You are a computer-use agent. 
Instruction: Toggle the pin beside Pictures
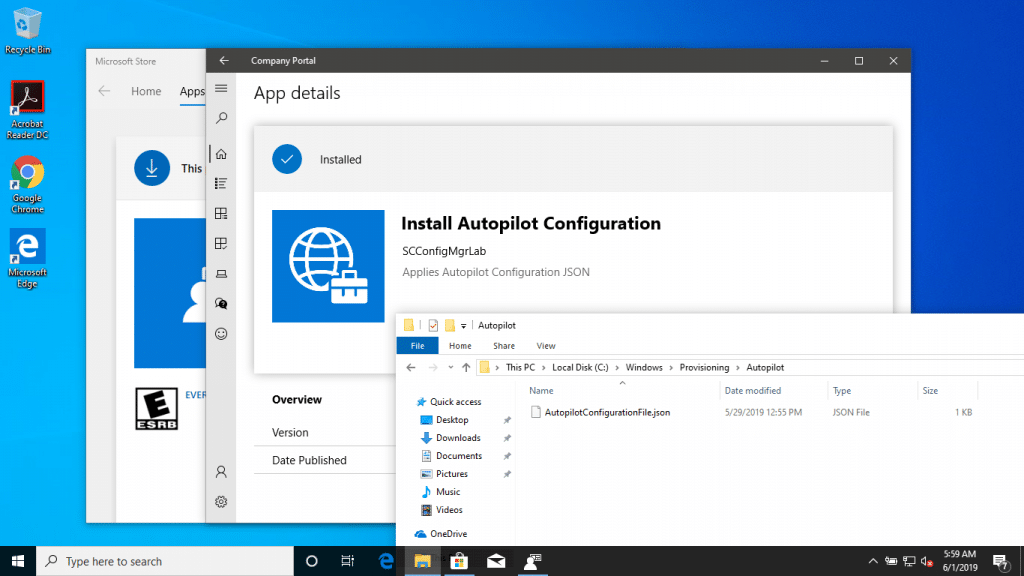point(507,473)
